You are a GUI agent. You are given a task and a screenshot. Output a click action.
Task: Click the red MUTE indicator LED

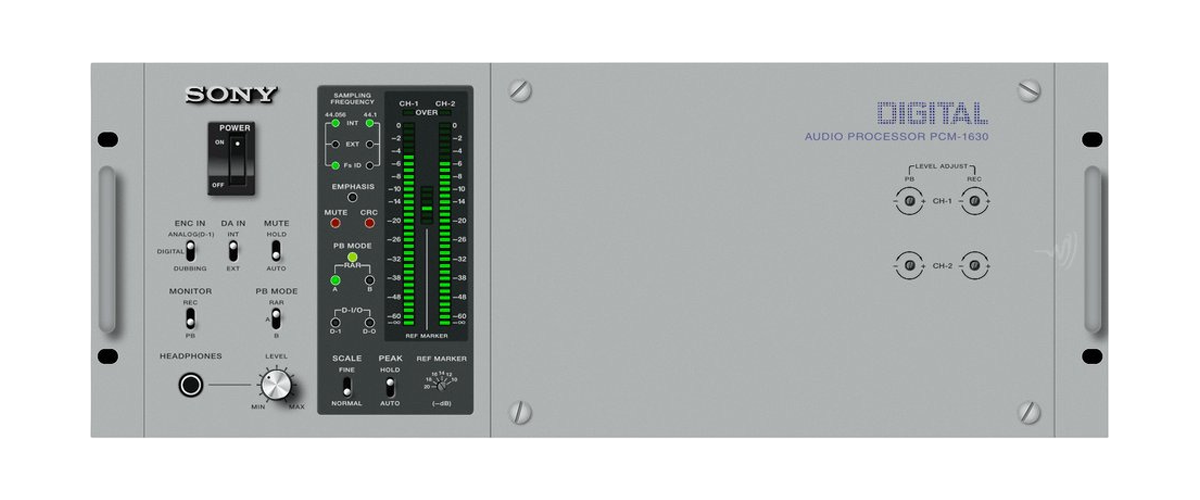click(x=335, y=222)
